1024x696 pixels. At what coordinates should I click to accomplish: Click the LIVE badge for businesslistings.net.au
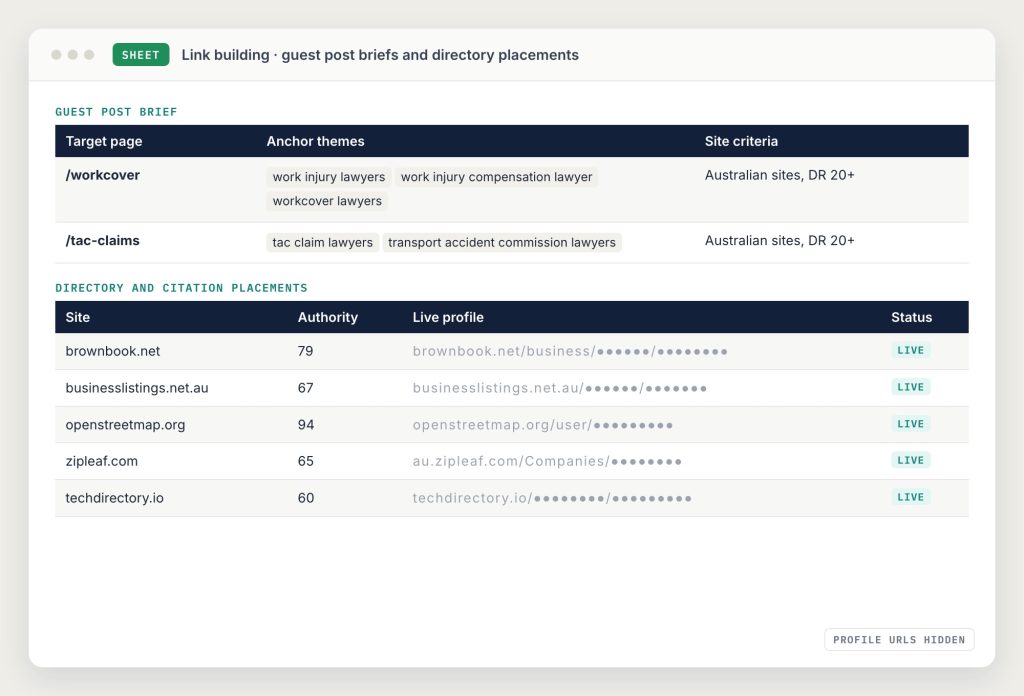pyautogui.click(x=910, y=387)
